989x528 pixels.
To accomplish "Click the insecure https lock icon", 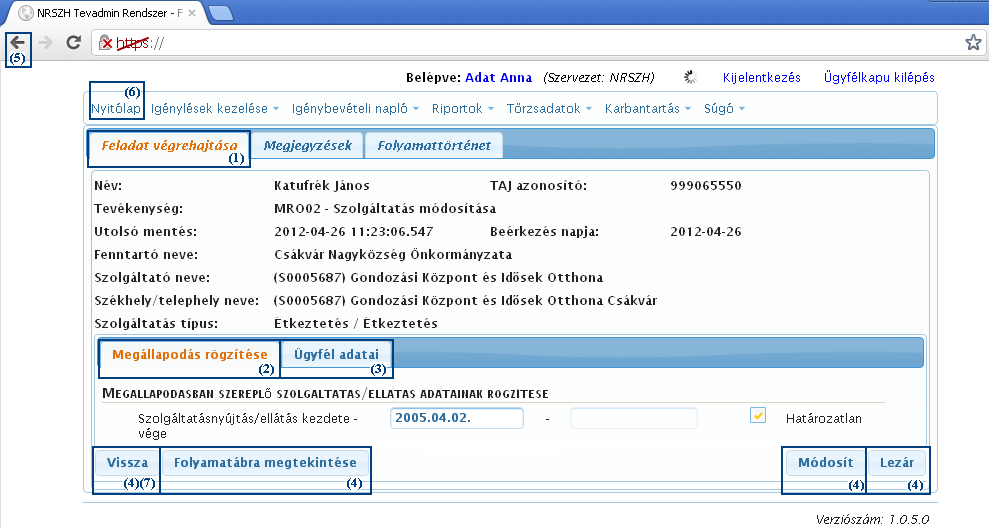I will 106,42.
